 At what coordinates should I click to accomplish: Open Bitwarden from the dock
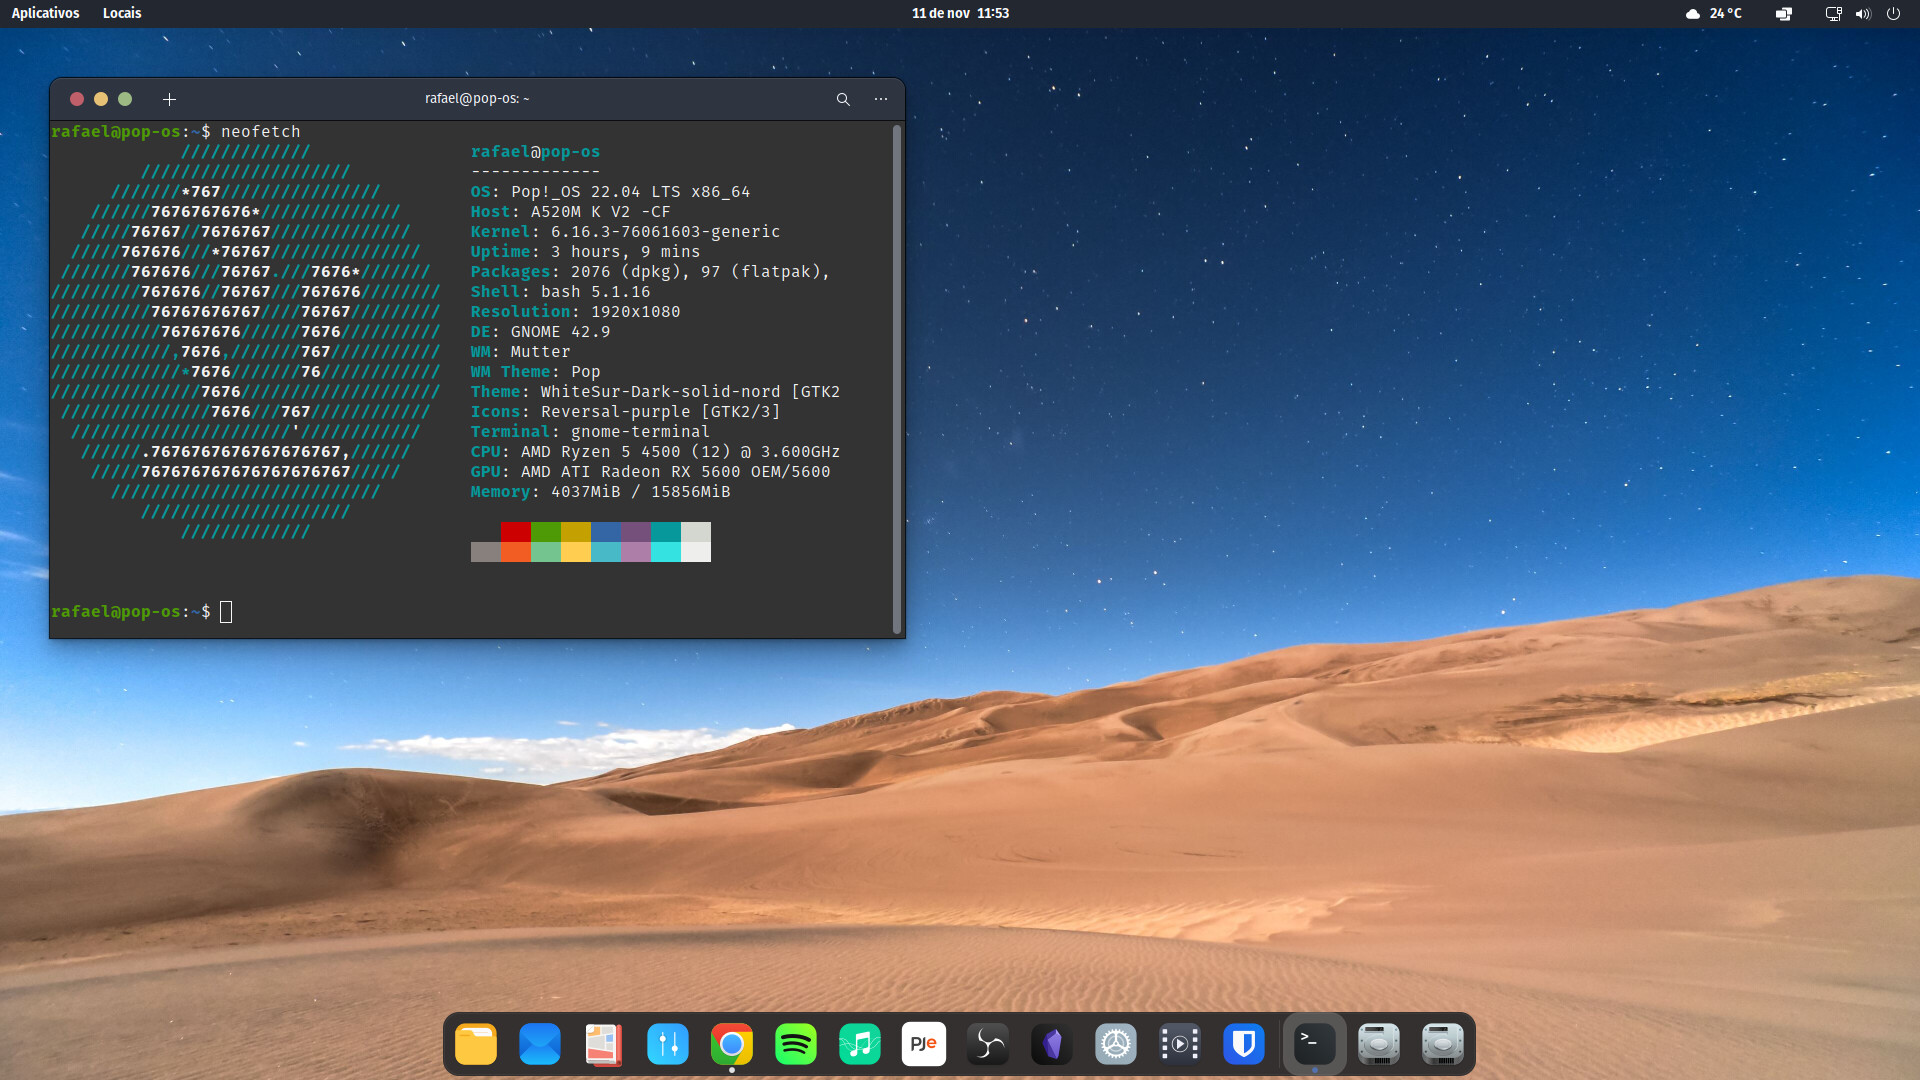(1243, 1044)
